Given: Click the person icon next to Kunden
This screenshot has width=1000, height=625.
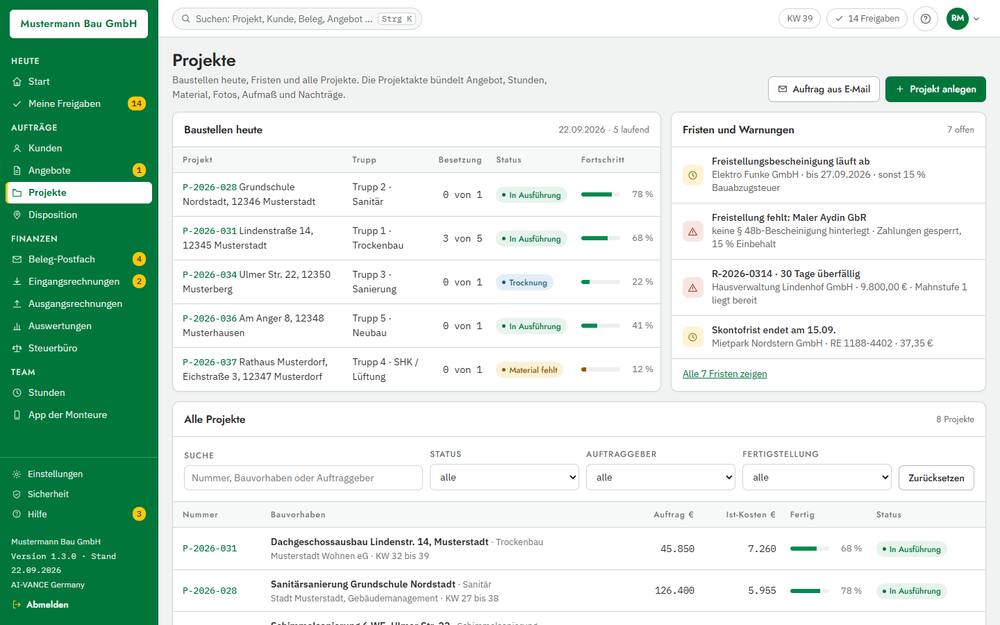Looking at the screenshot, I should pos(17,148).
